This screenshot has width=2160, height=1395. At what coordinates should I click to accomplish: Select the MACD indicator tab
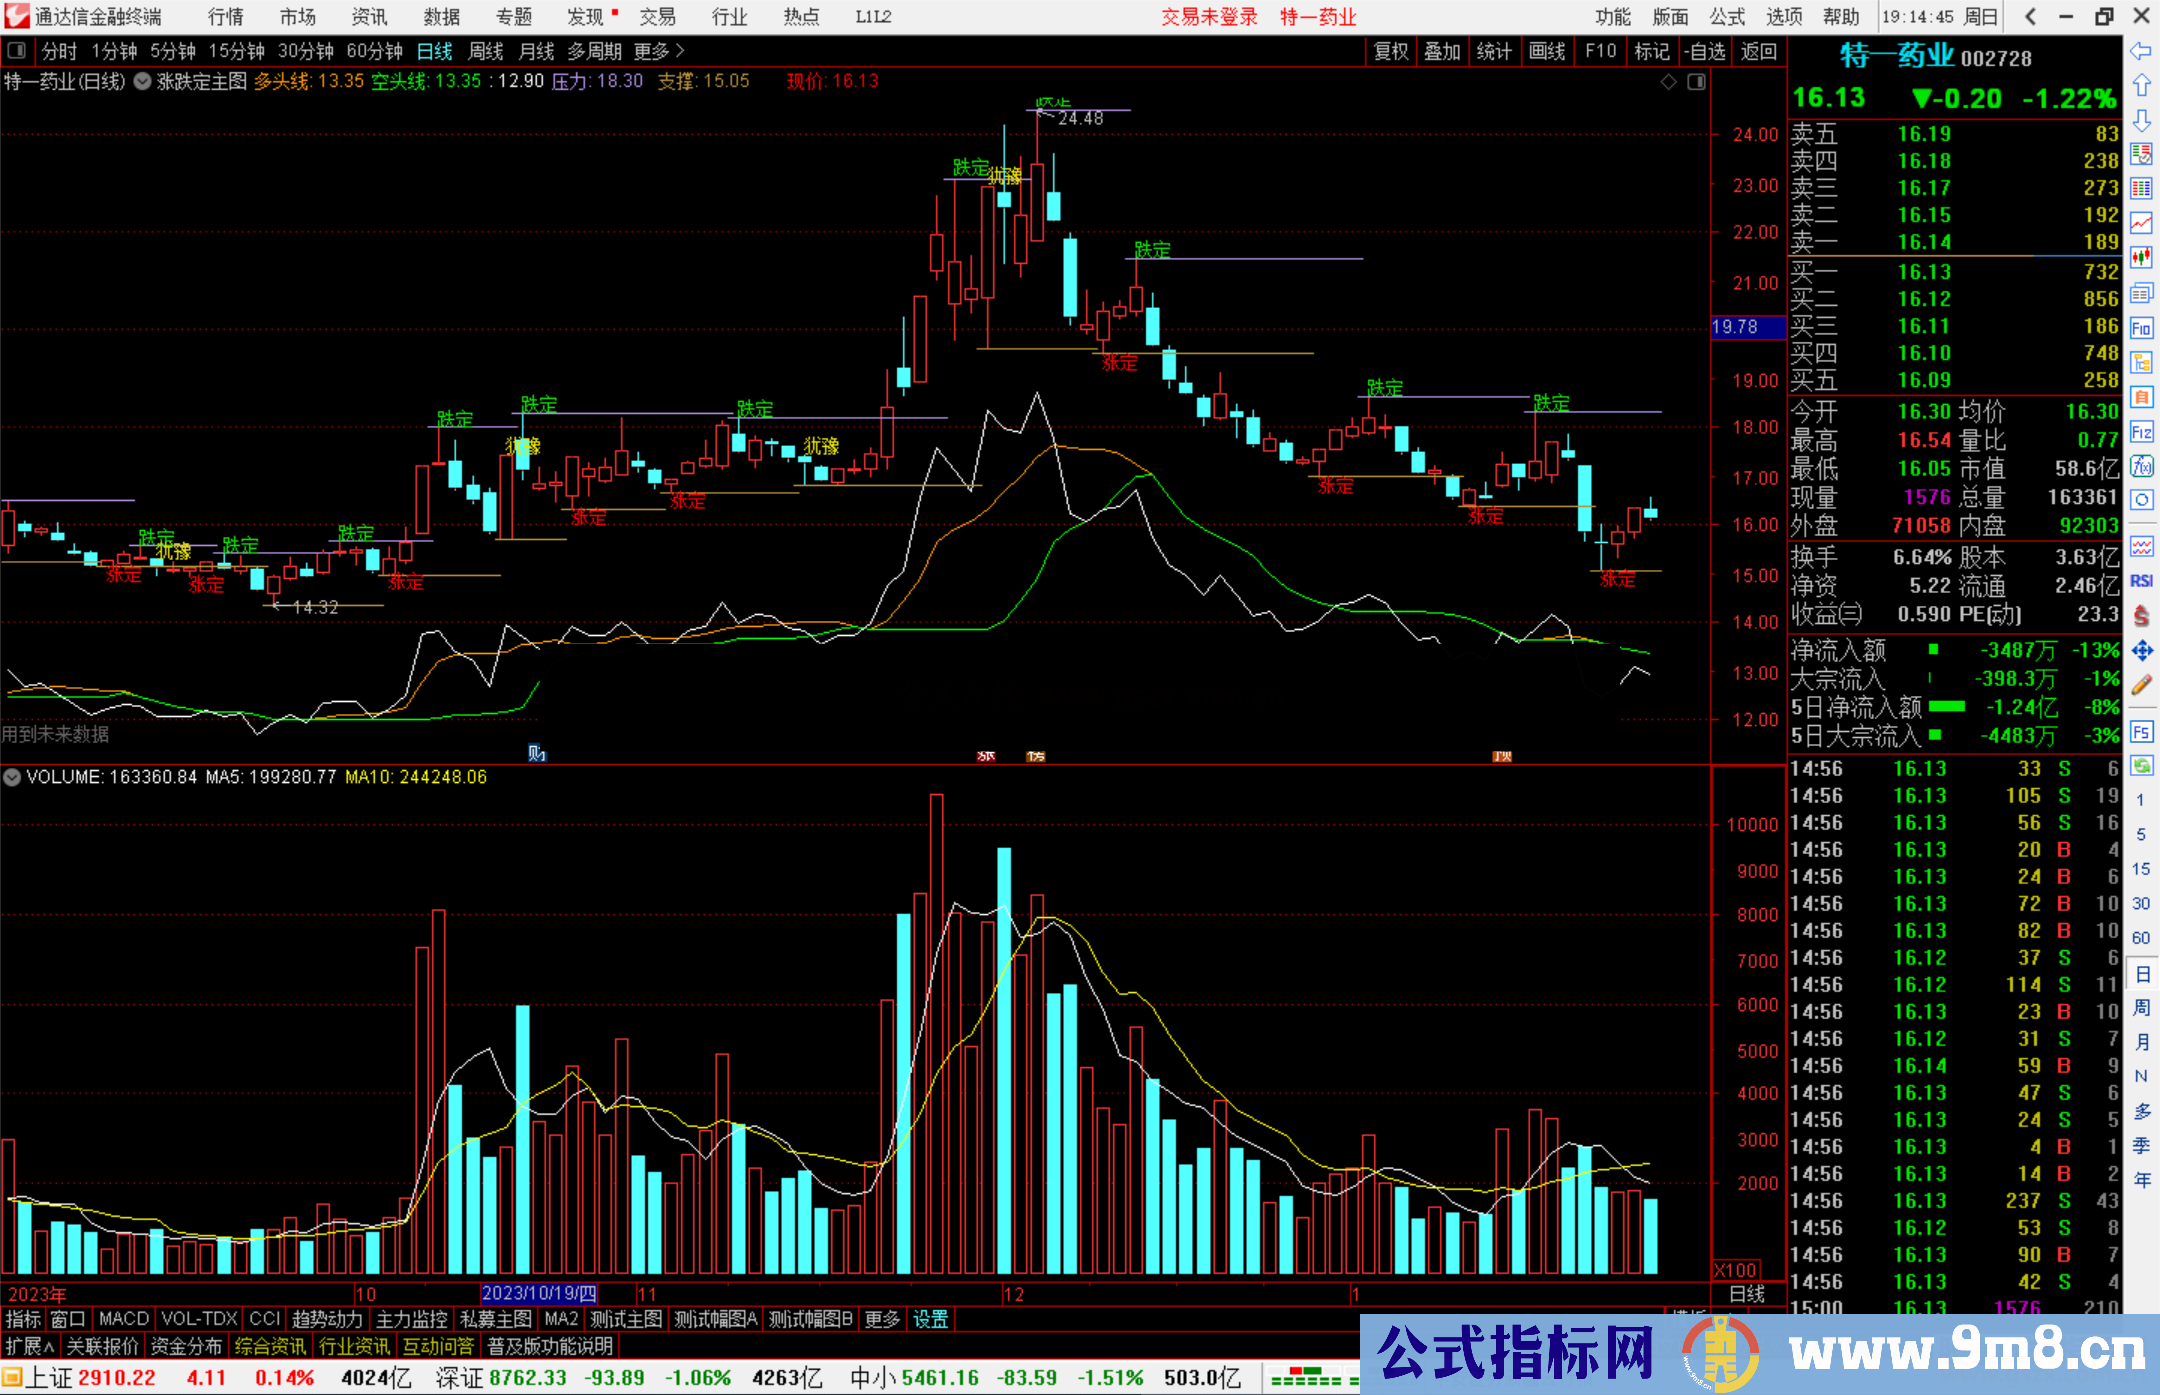(x=124, y=1319)
